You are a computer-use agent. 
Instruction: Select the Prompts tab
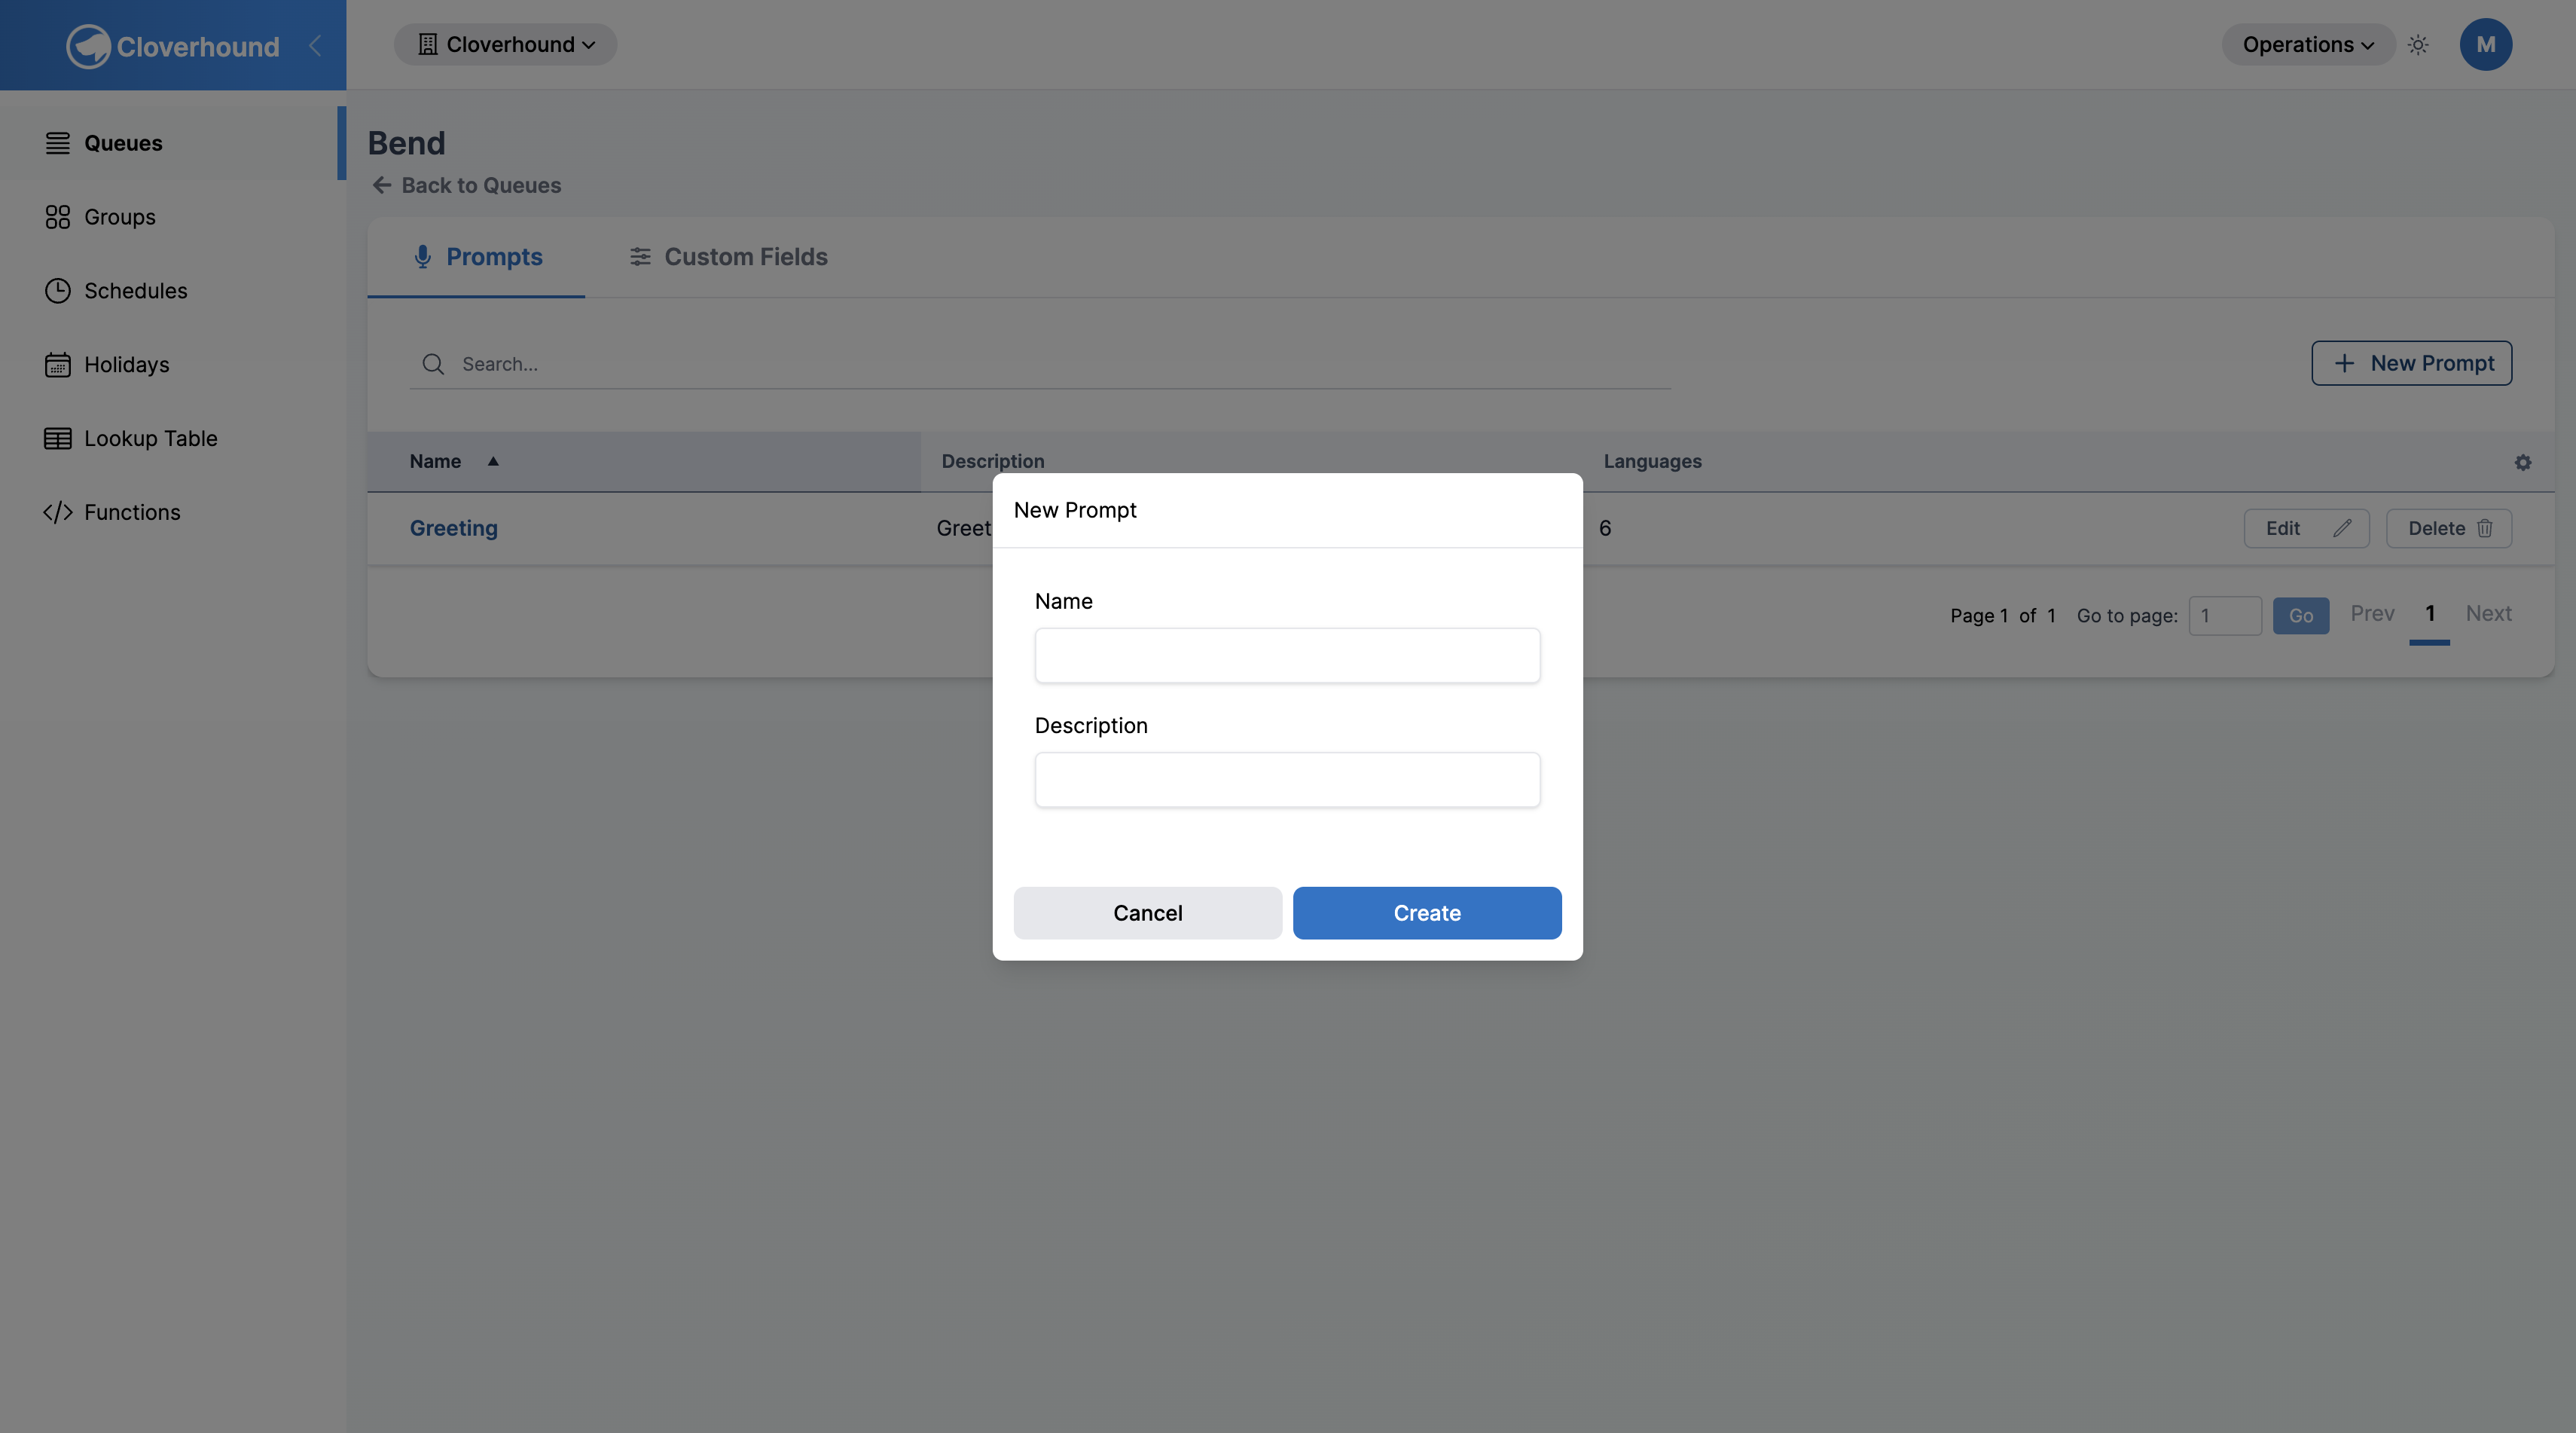coord(477,257)
